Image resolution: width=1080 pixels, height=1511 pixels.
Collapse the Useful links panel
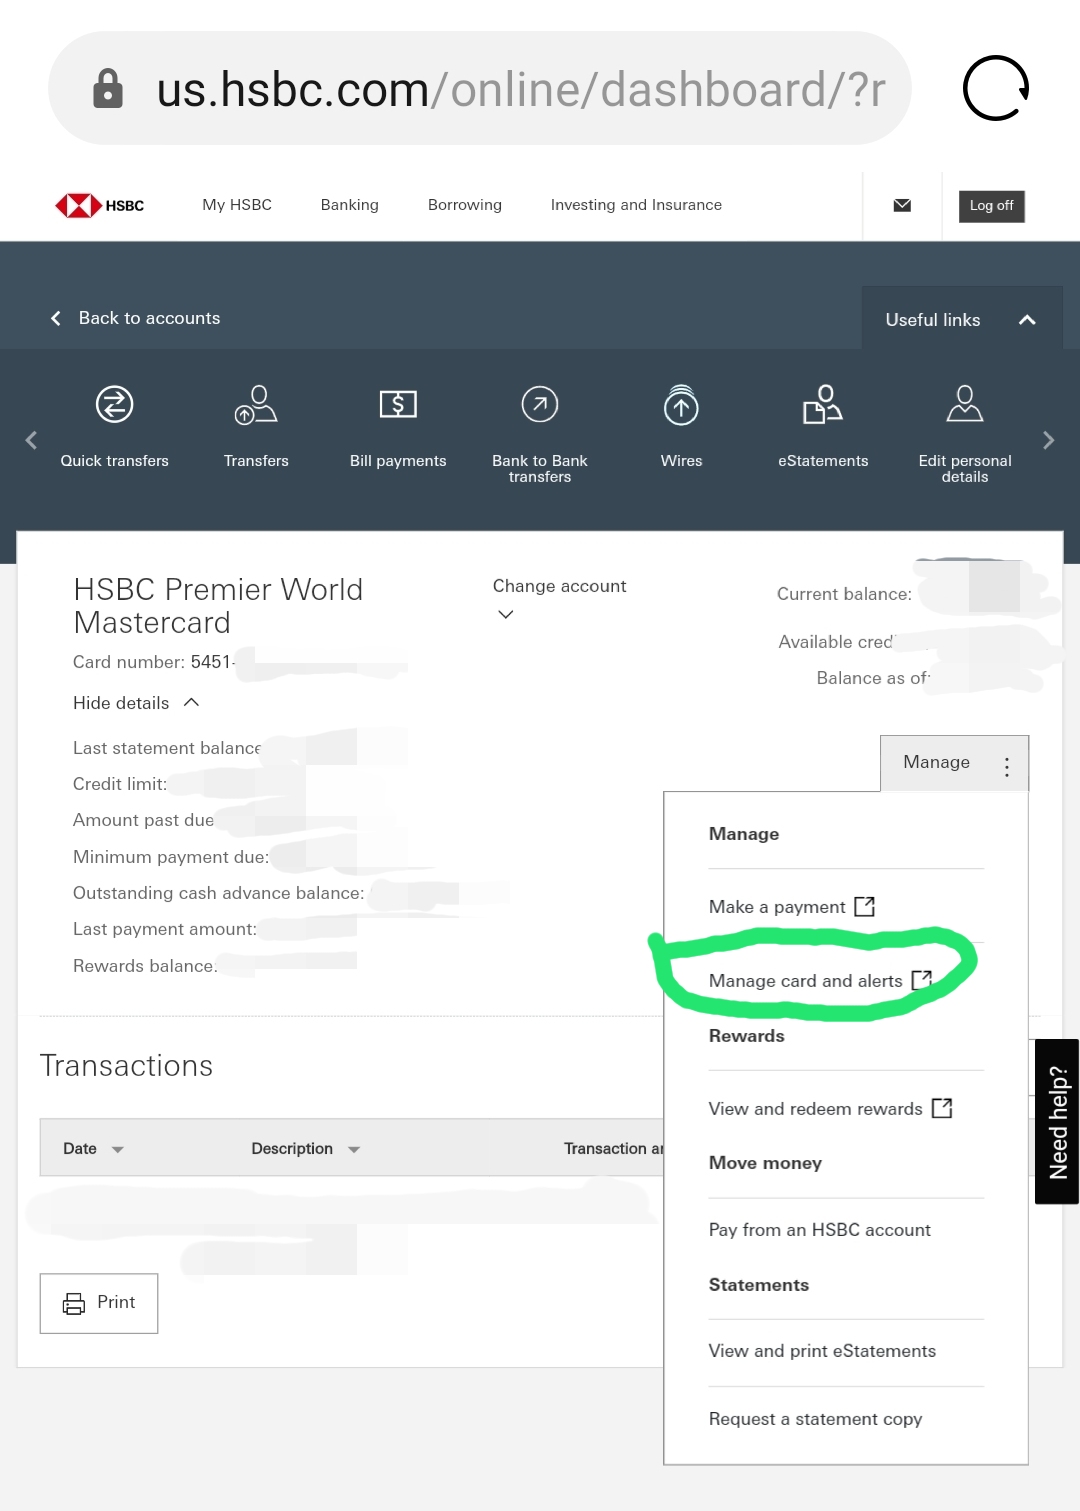pos(1026,320)
